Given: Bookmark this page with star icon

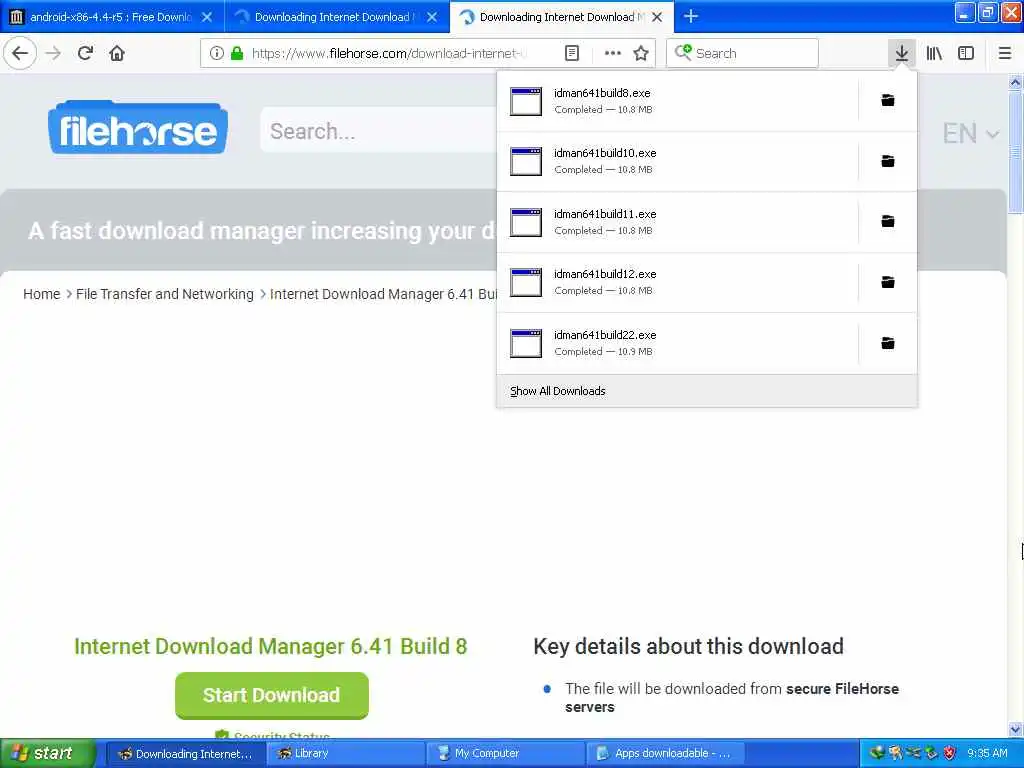Looking at the screenshot, I should tap(641, 53).
